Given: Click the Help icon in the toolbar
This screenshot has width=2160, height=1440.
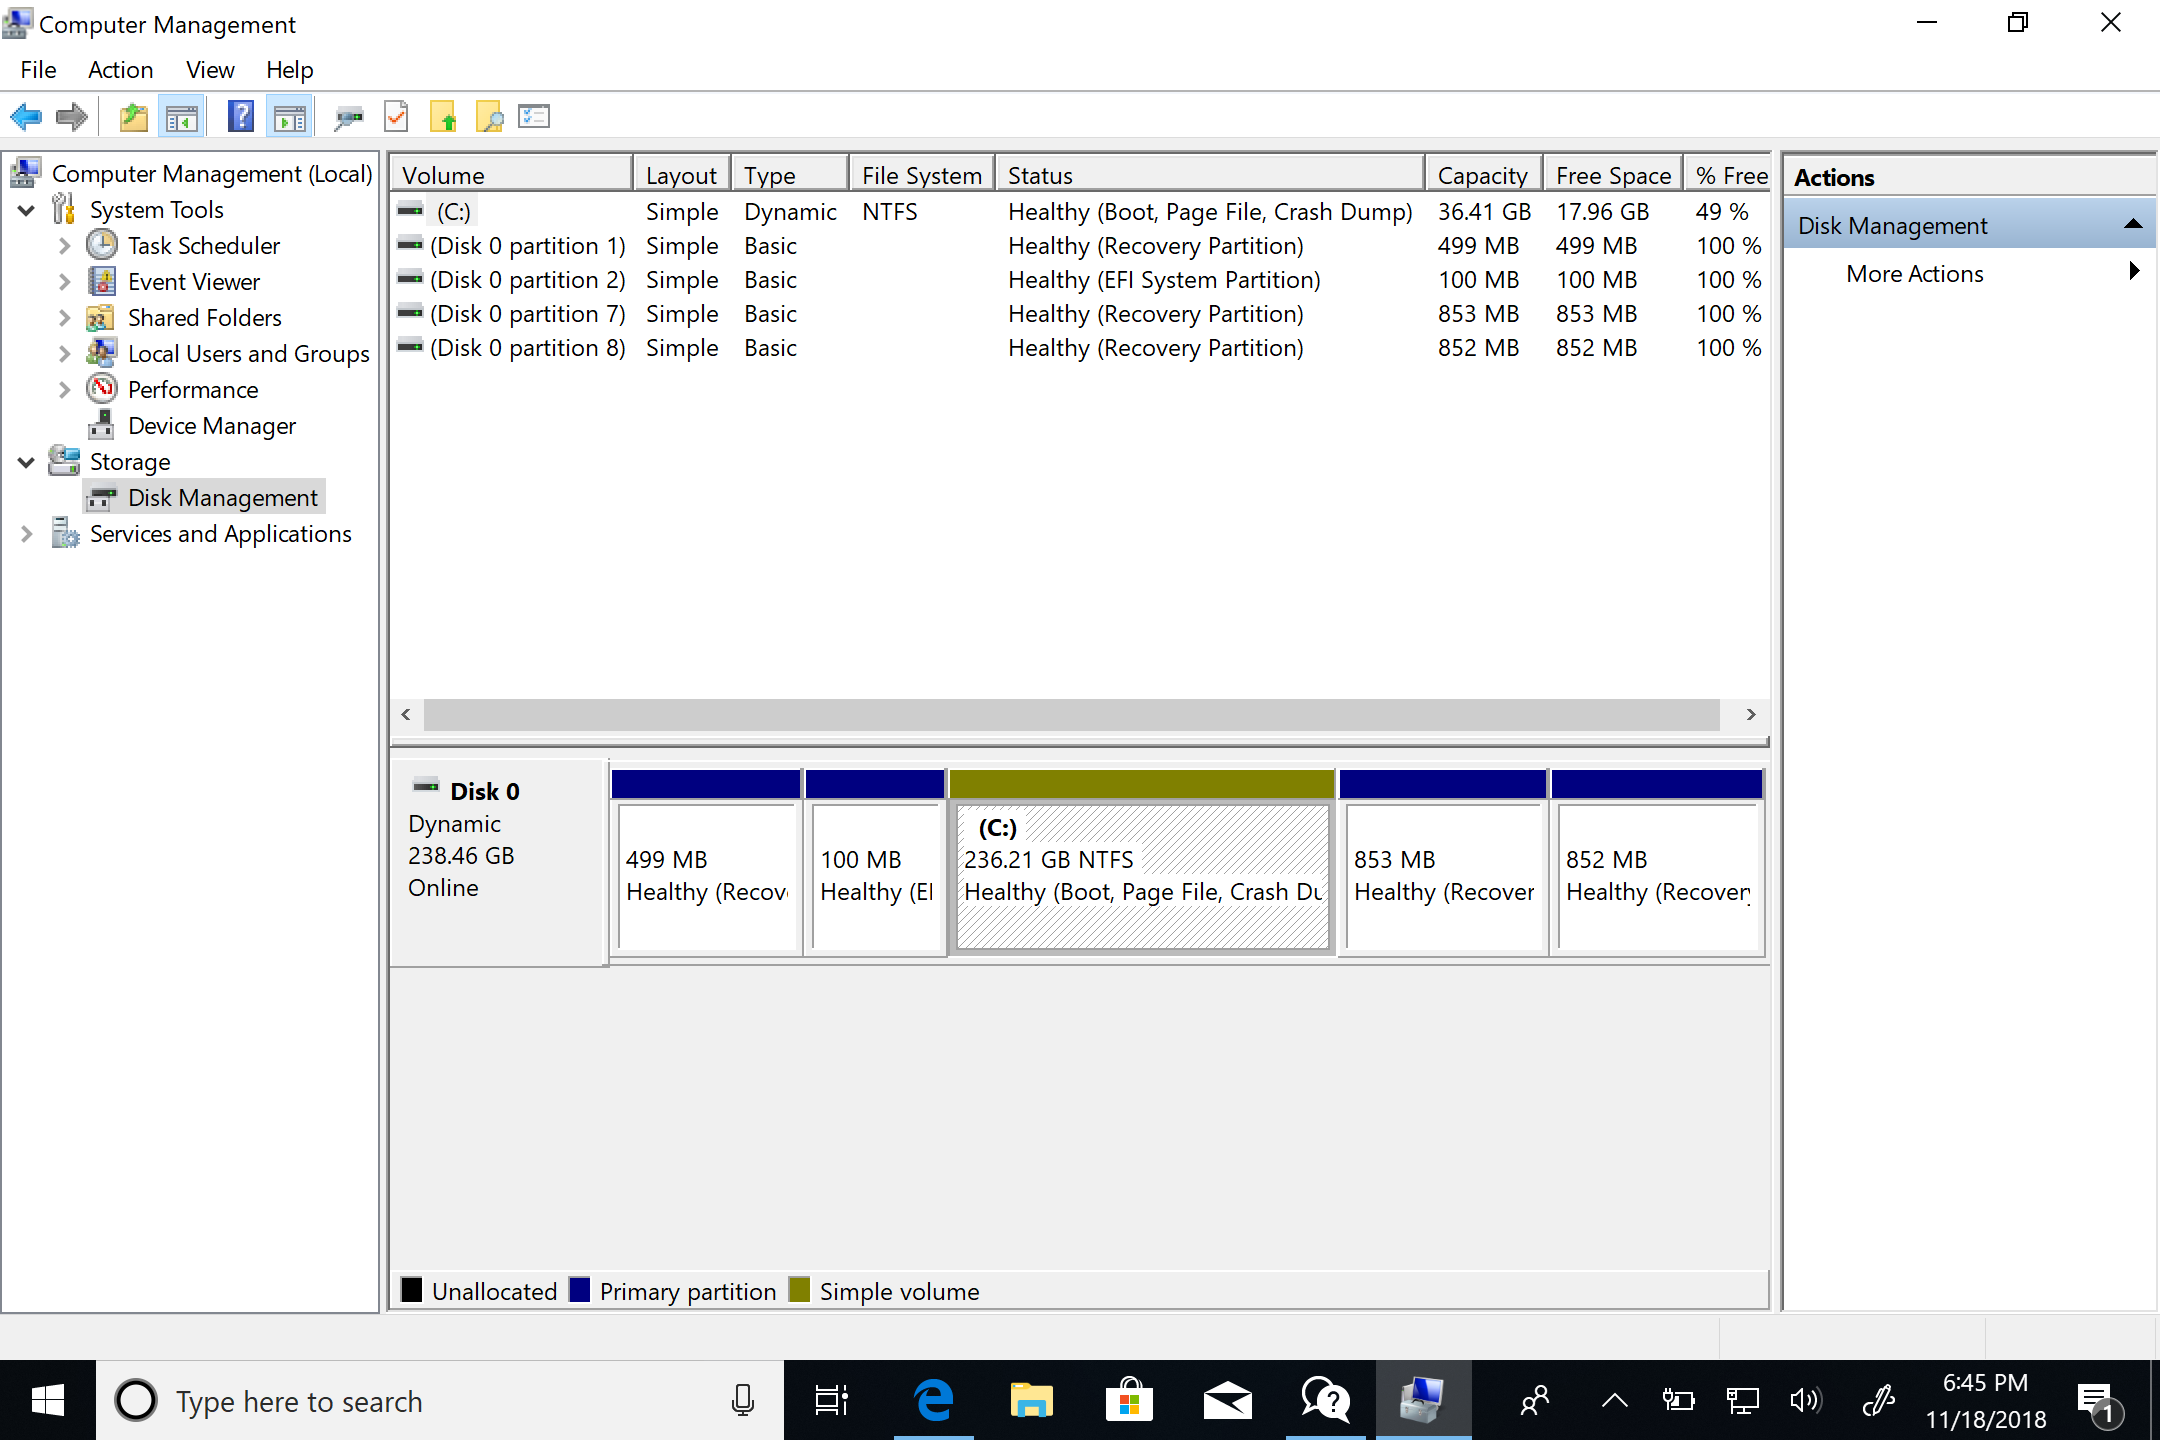Looking at the screenshot, I should click(238, 117).
